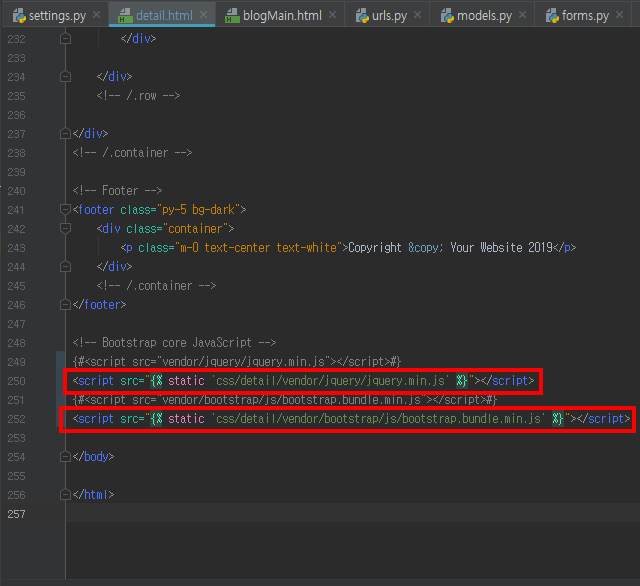Viewport: 640px width, 586px height.
Task: Switch to the forms.py tab
Action: [585, 16]
